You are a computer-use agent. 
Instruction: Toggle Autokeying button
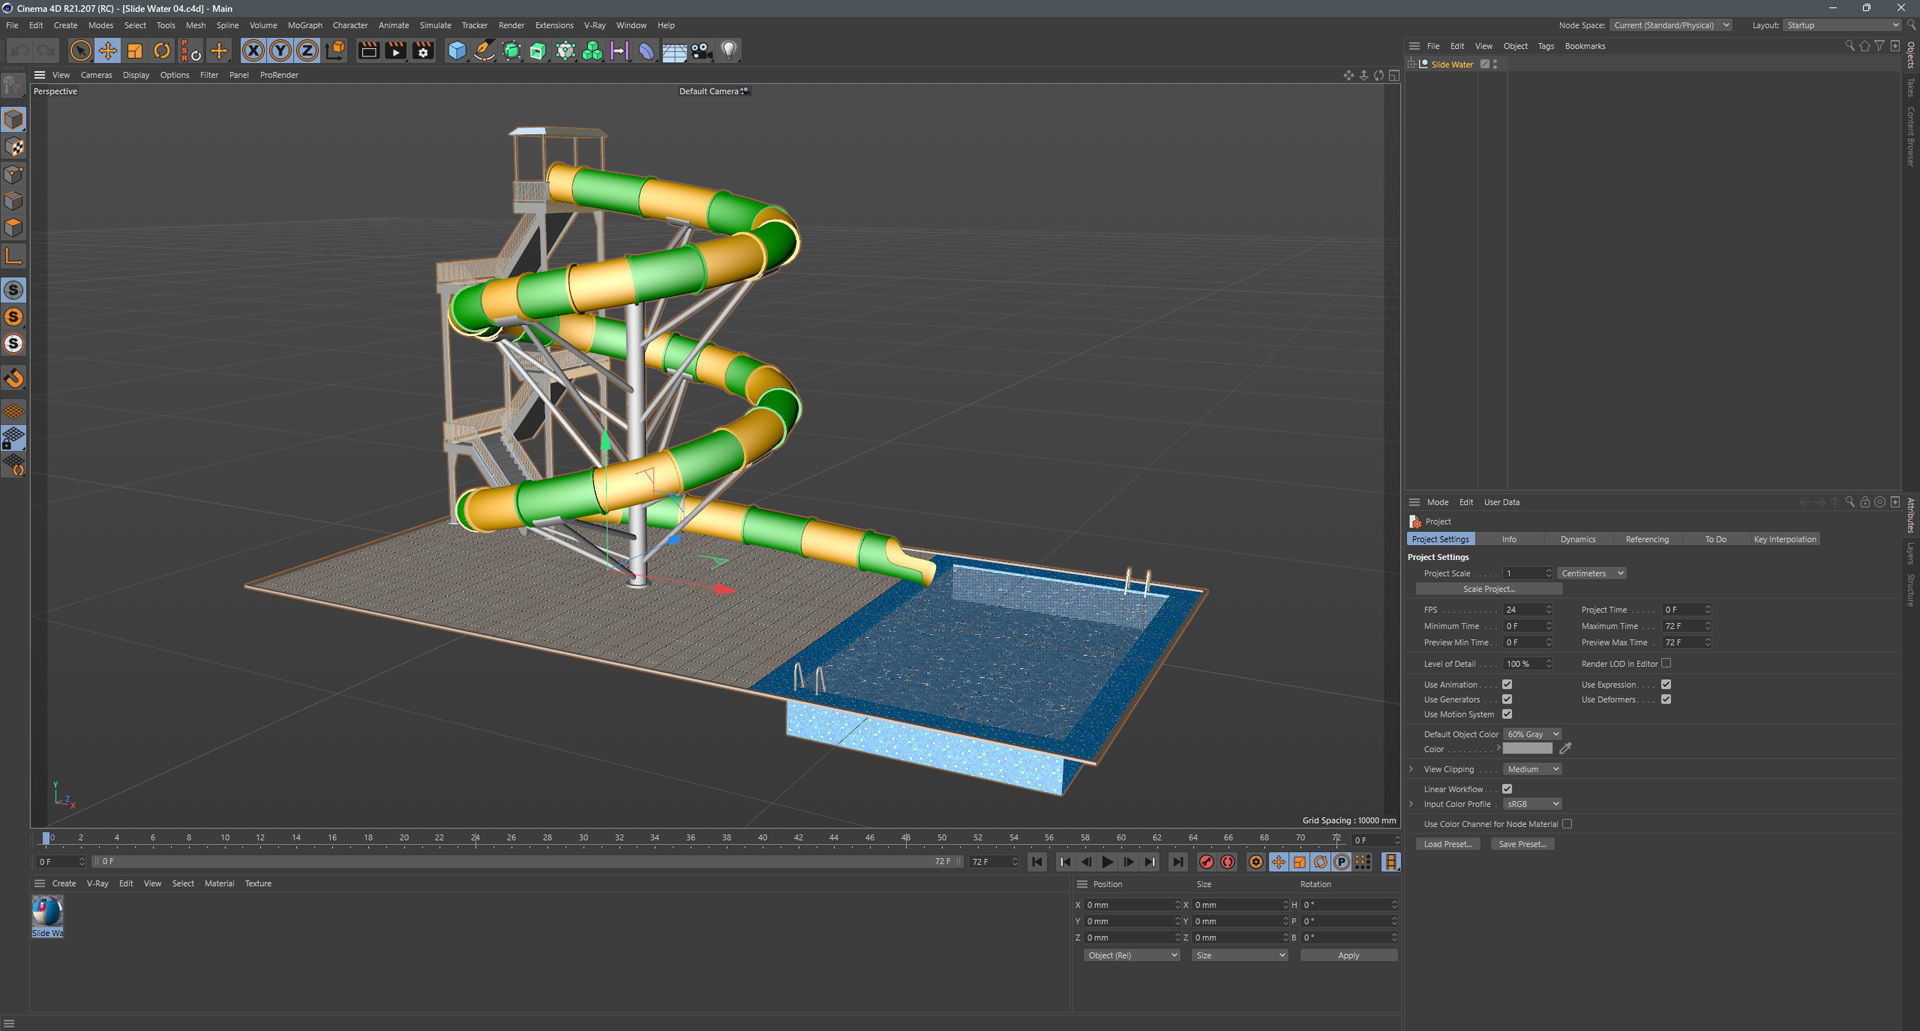click(1228, 862)
